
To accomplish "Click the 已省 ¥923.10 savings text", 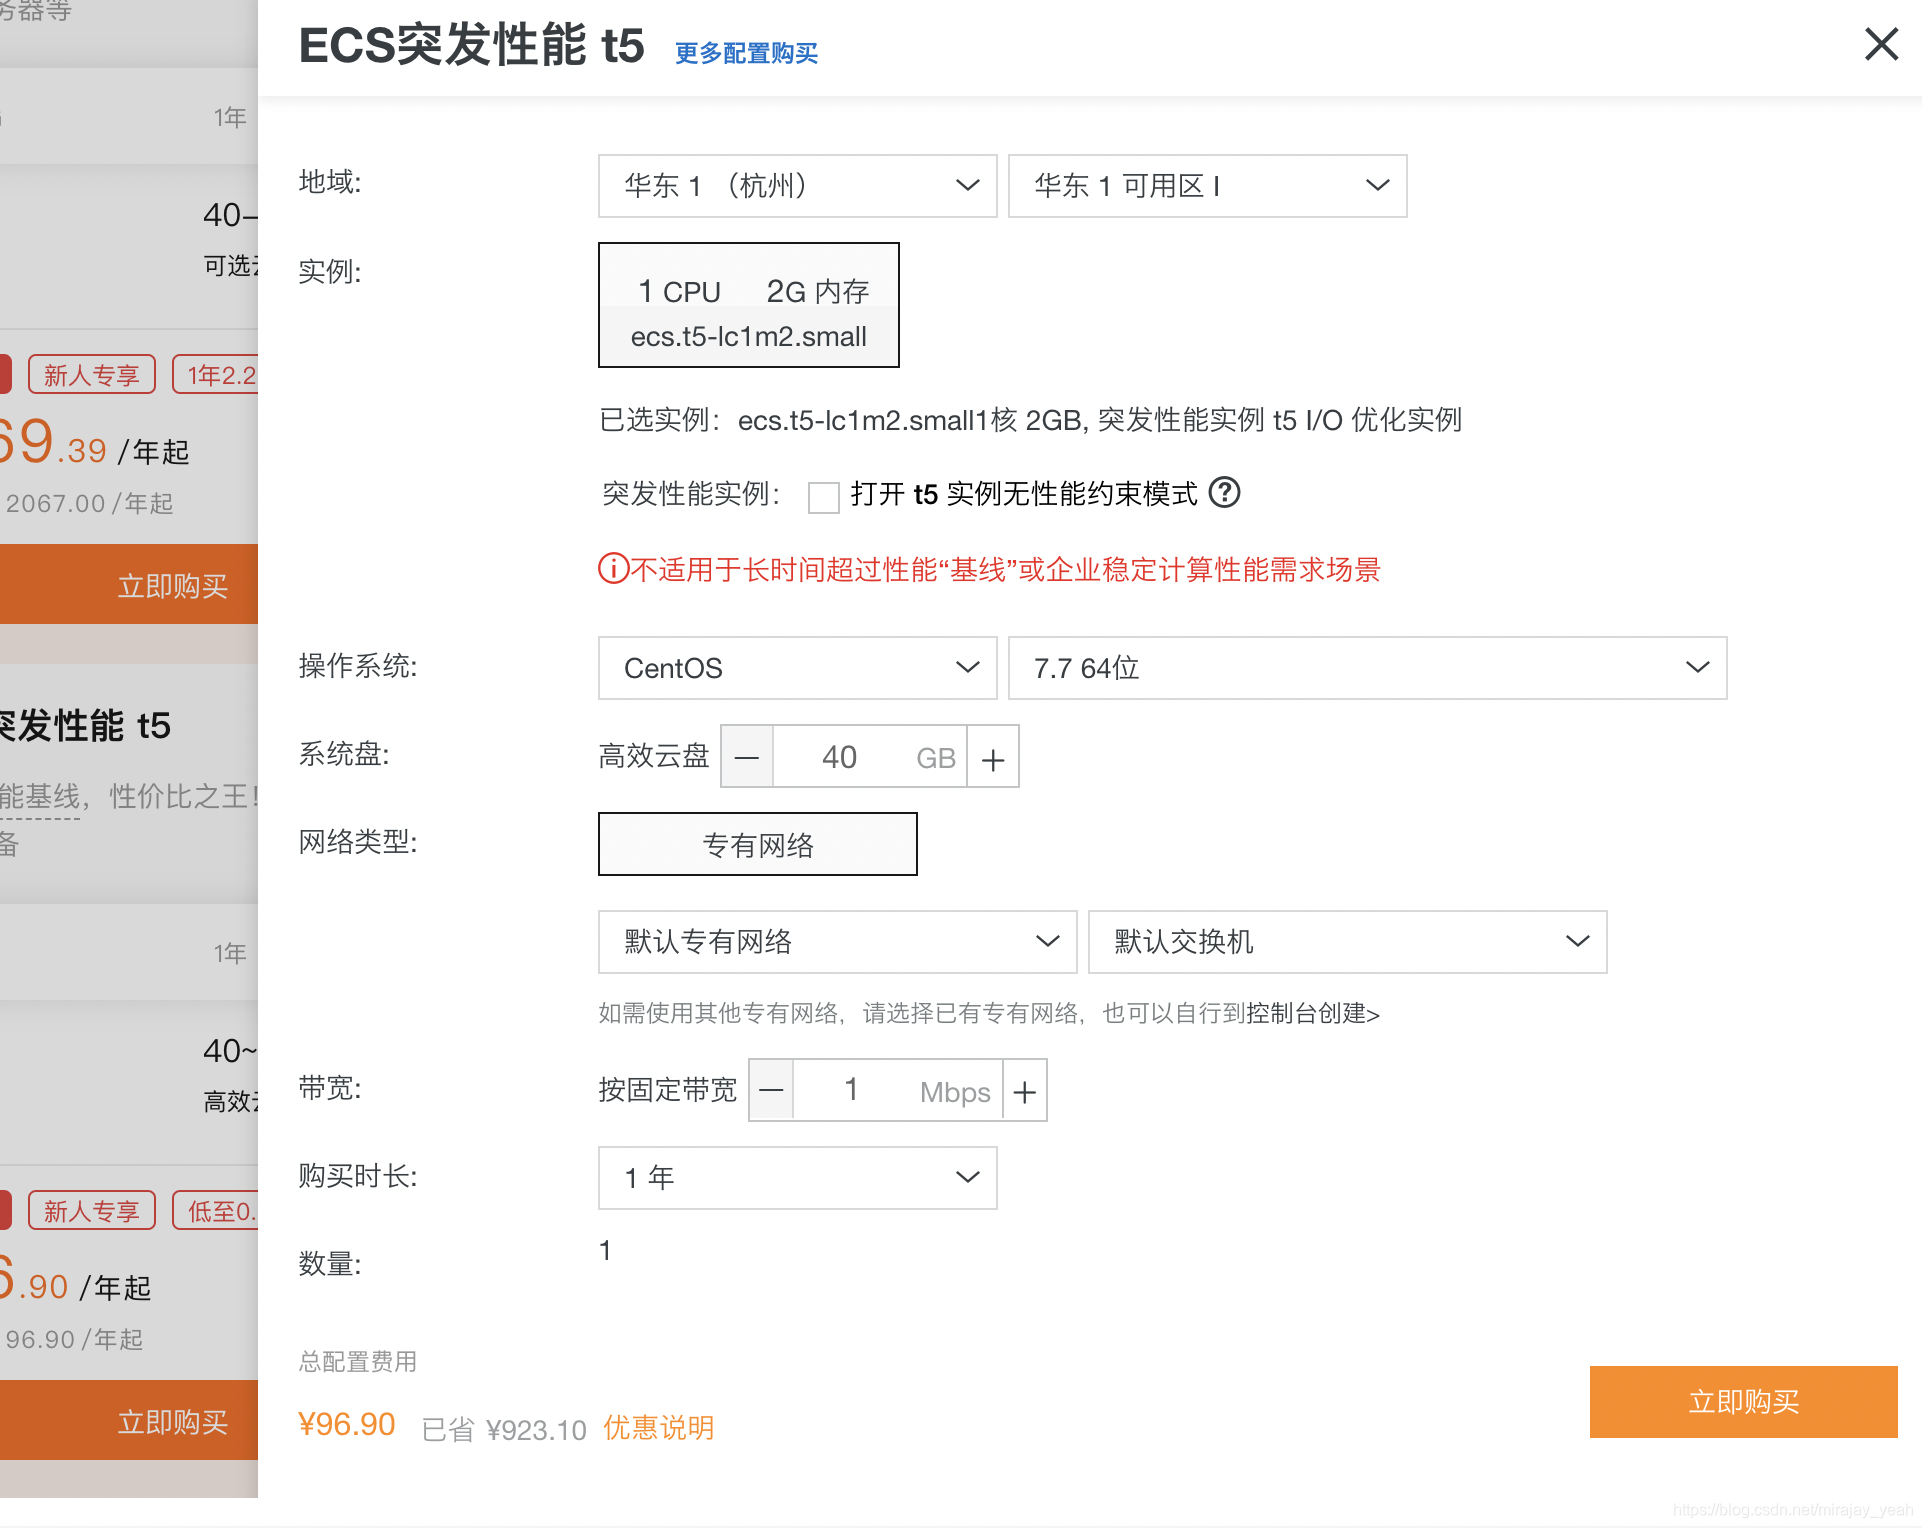I will pyautogui.click(x=504, y=1430).
